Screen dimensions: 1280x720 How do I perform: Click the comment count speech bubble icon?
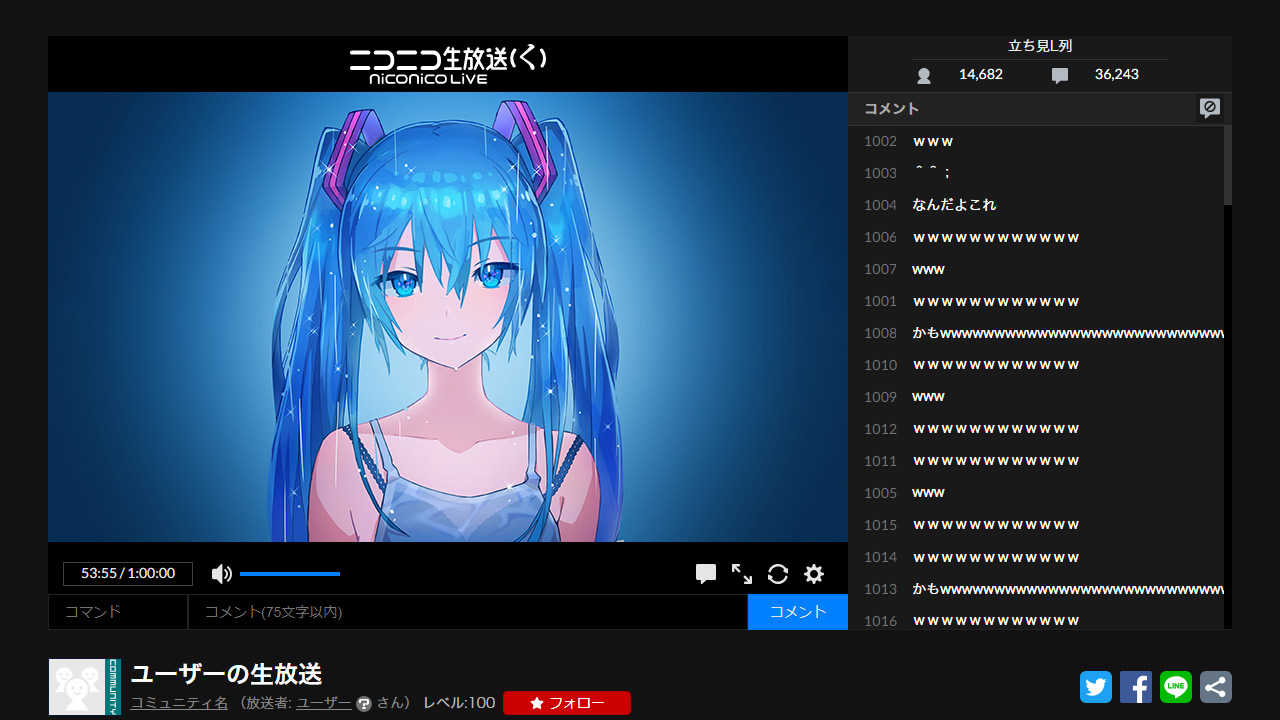coord(1059,74)
